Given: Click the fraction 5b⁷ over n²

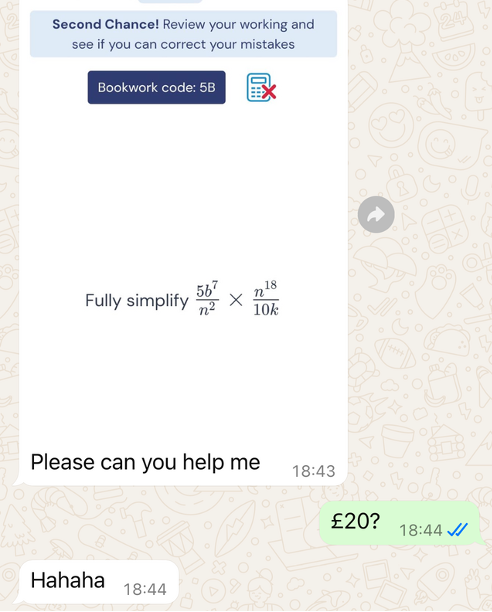Looking at the screenshot, I should (207, 299).
